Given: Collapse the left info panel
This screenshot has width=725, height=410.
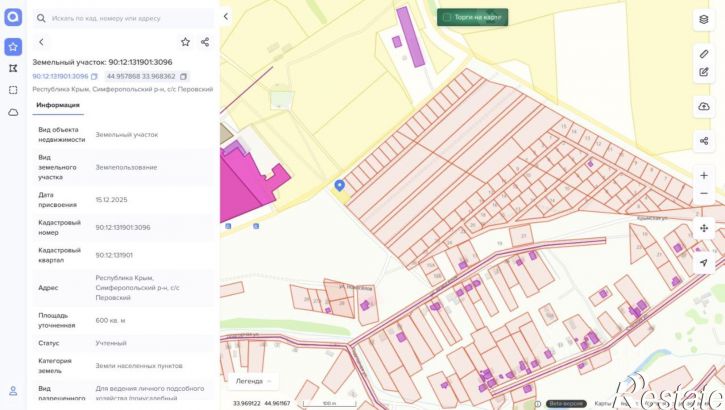Looking at the screenshot, I should pos(226,17).
